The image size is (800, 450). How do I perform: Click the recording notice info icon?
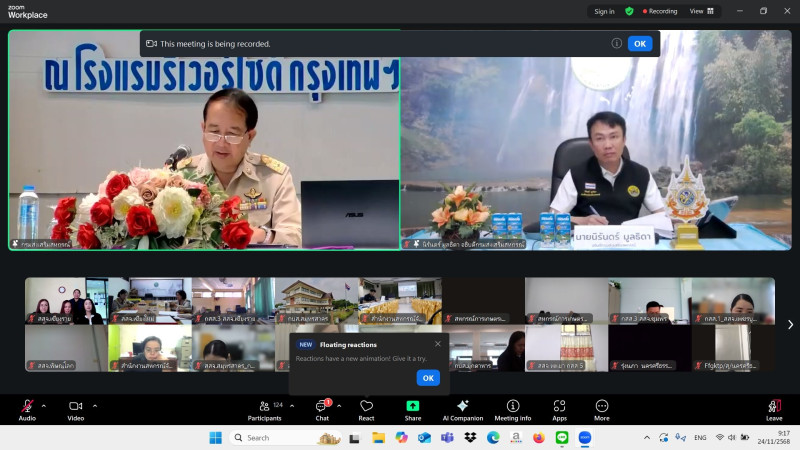click(617, 43)
